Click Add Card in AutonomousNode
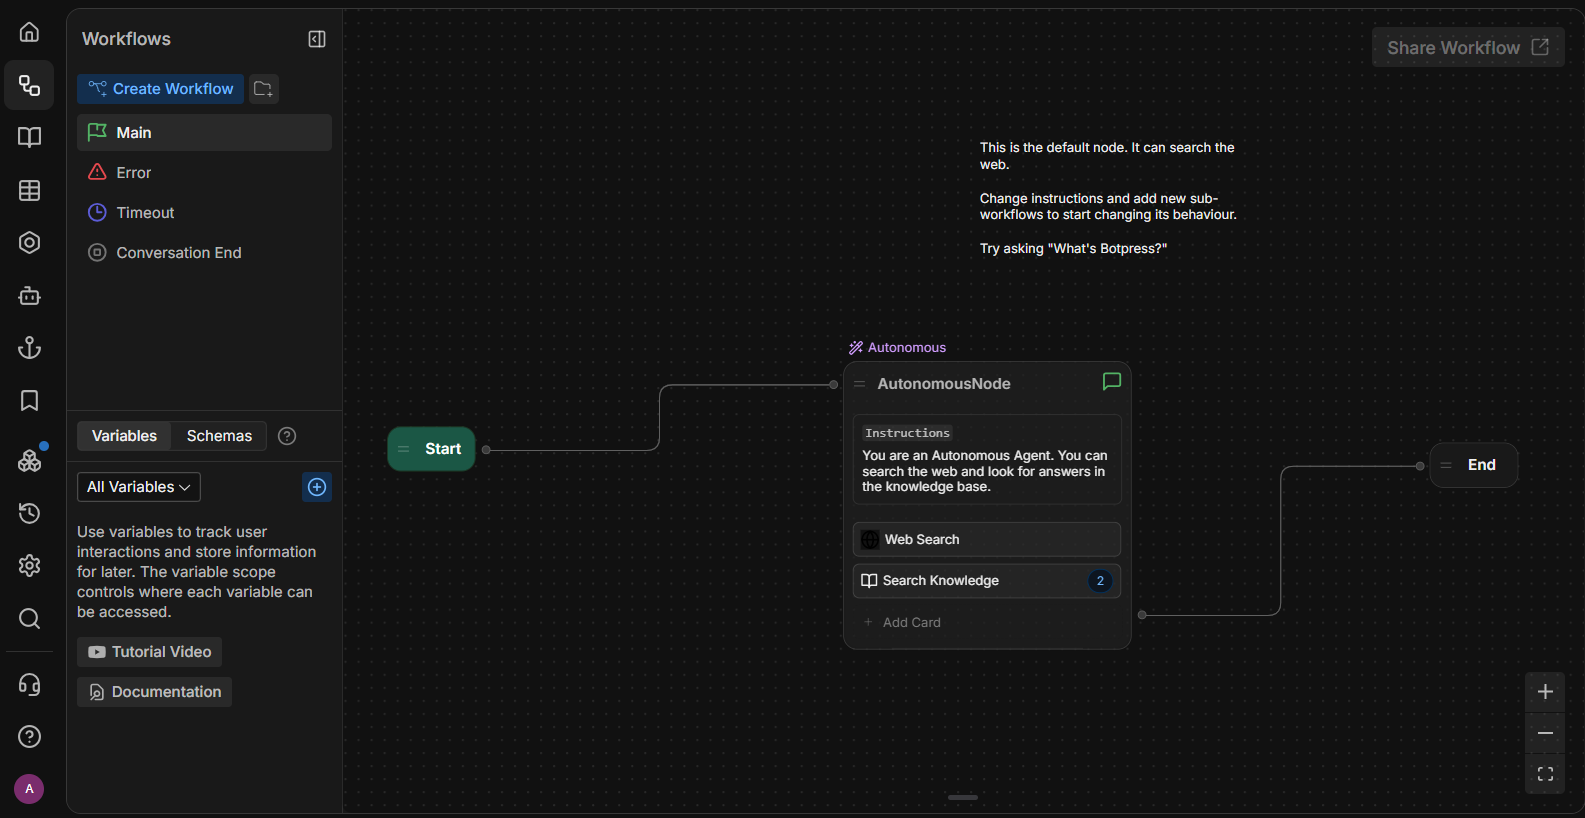Viewport: 1585px width, 818px height. pyautogui.click(x=911, y=623)
